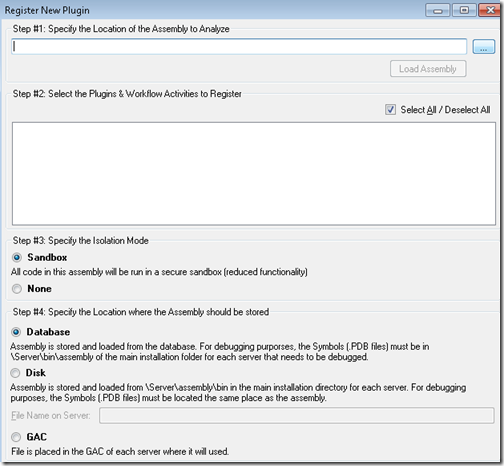Click the Load Assembly button
The width and height of the screenshot is (504, 466).
pos(428,69)
